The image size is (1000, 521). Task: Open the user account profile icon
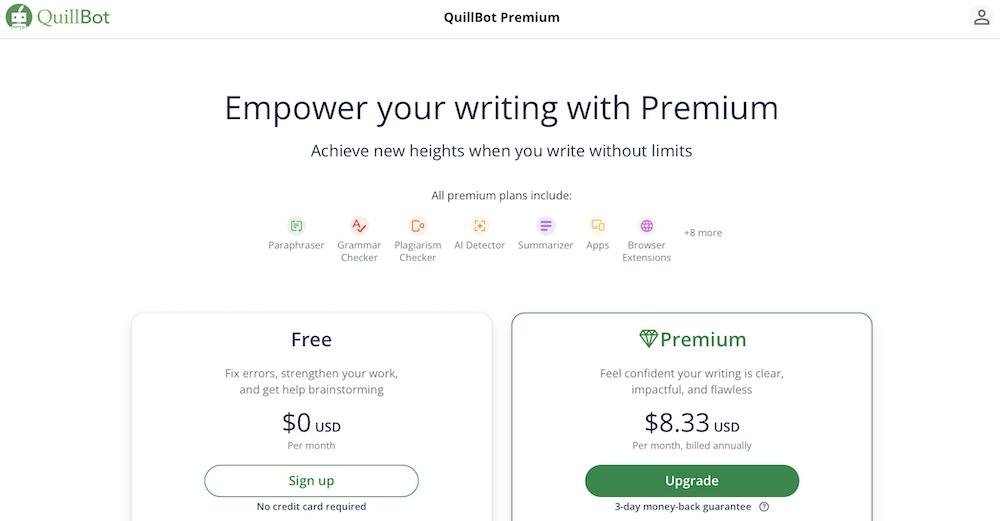coord(981,17)
